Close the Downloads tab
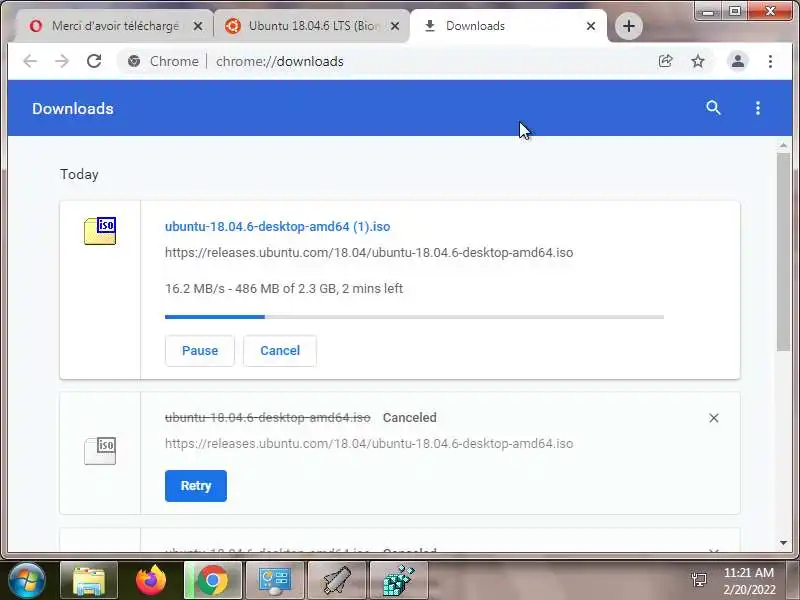This screenshot has width=800, height=600. 591,26
